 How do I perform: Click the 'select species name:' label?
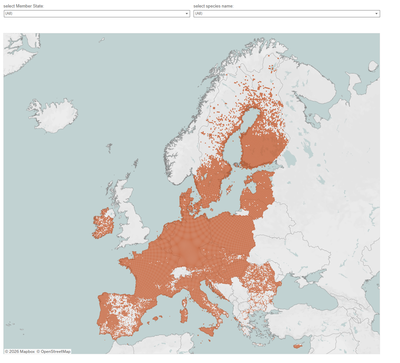point(213,6)
